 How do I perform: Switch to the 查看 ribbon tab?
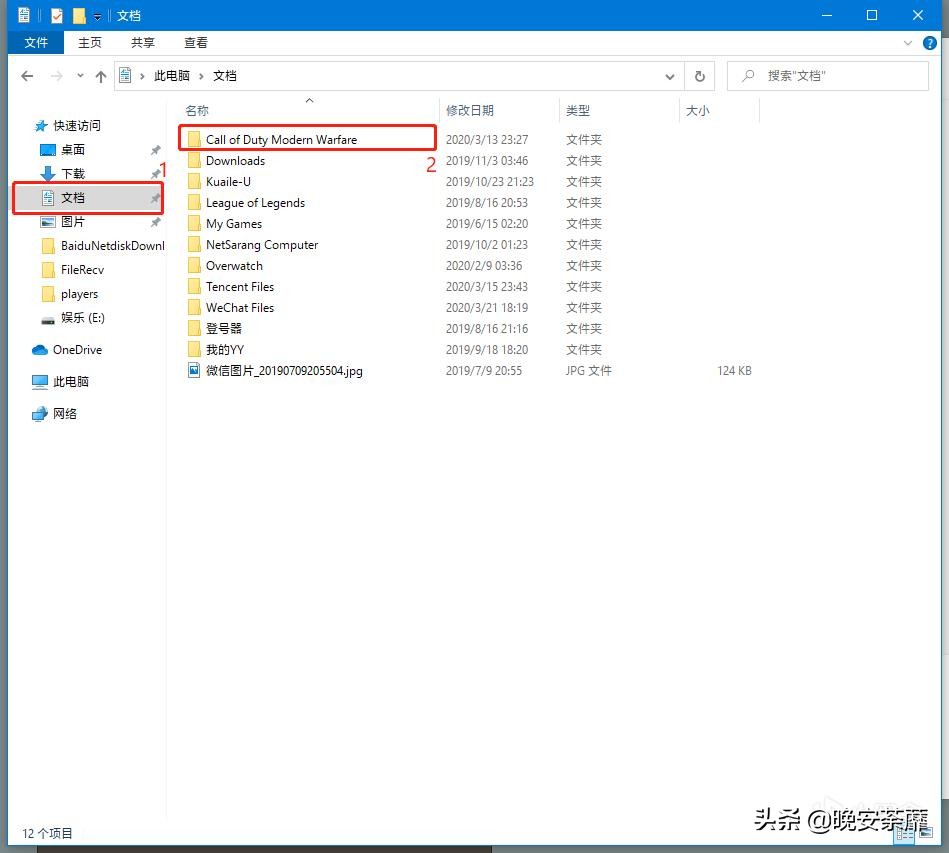[x=195, y=42]
